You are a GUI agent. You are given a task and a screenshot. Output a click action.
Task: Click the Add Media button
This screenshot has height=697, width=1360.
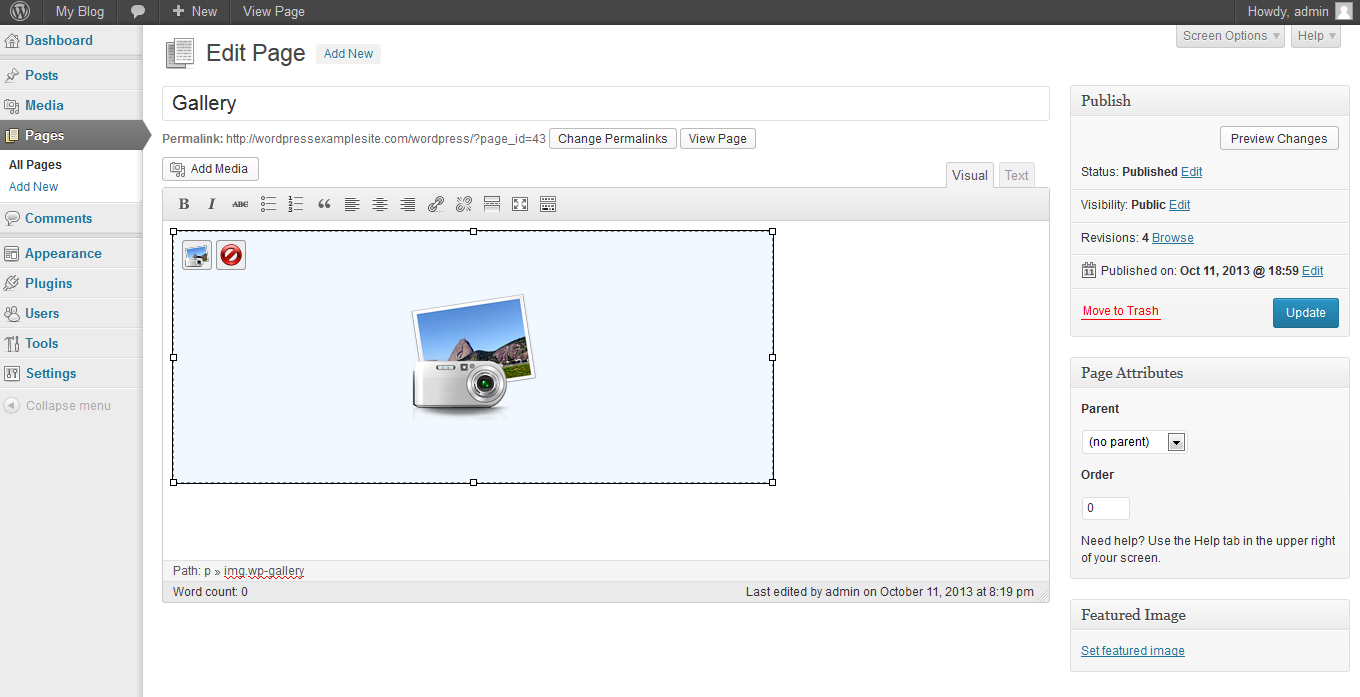(x=210, y=169)
